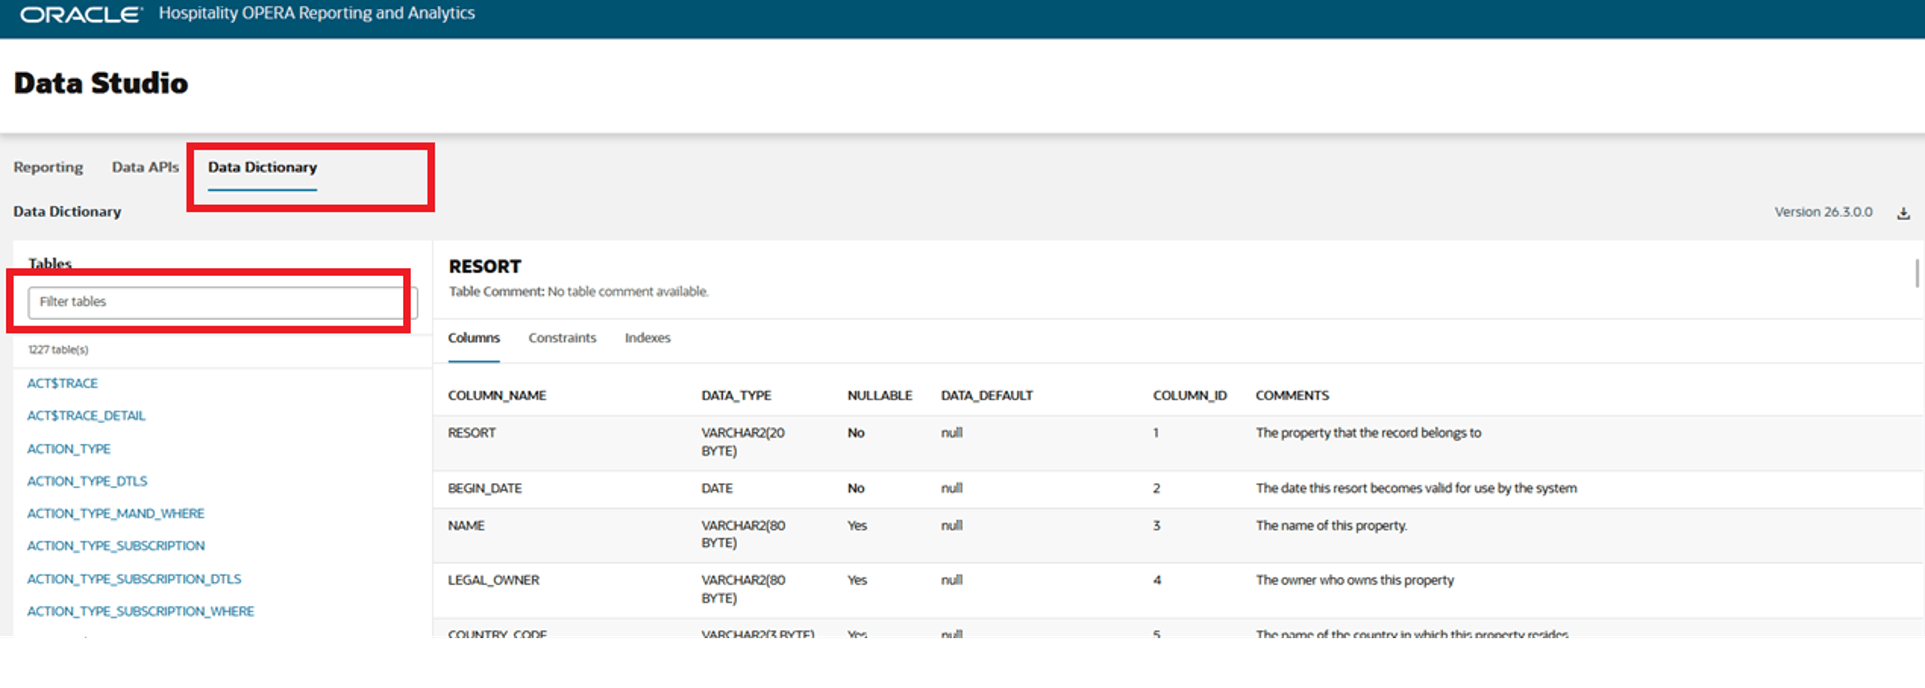
Task: Click the '1227 table(s)' count text
Action: pyautogui.click(x=58, y=350)
